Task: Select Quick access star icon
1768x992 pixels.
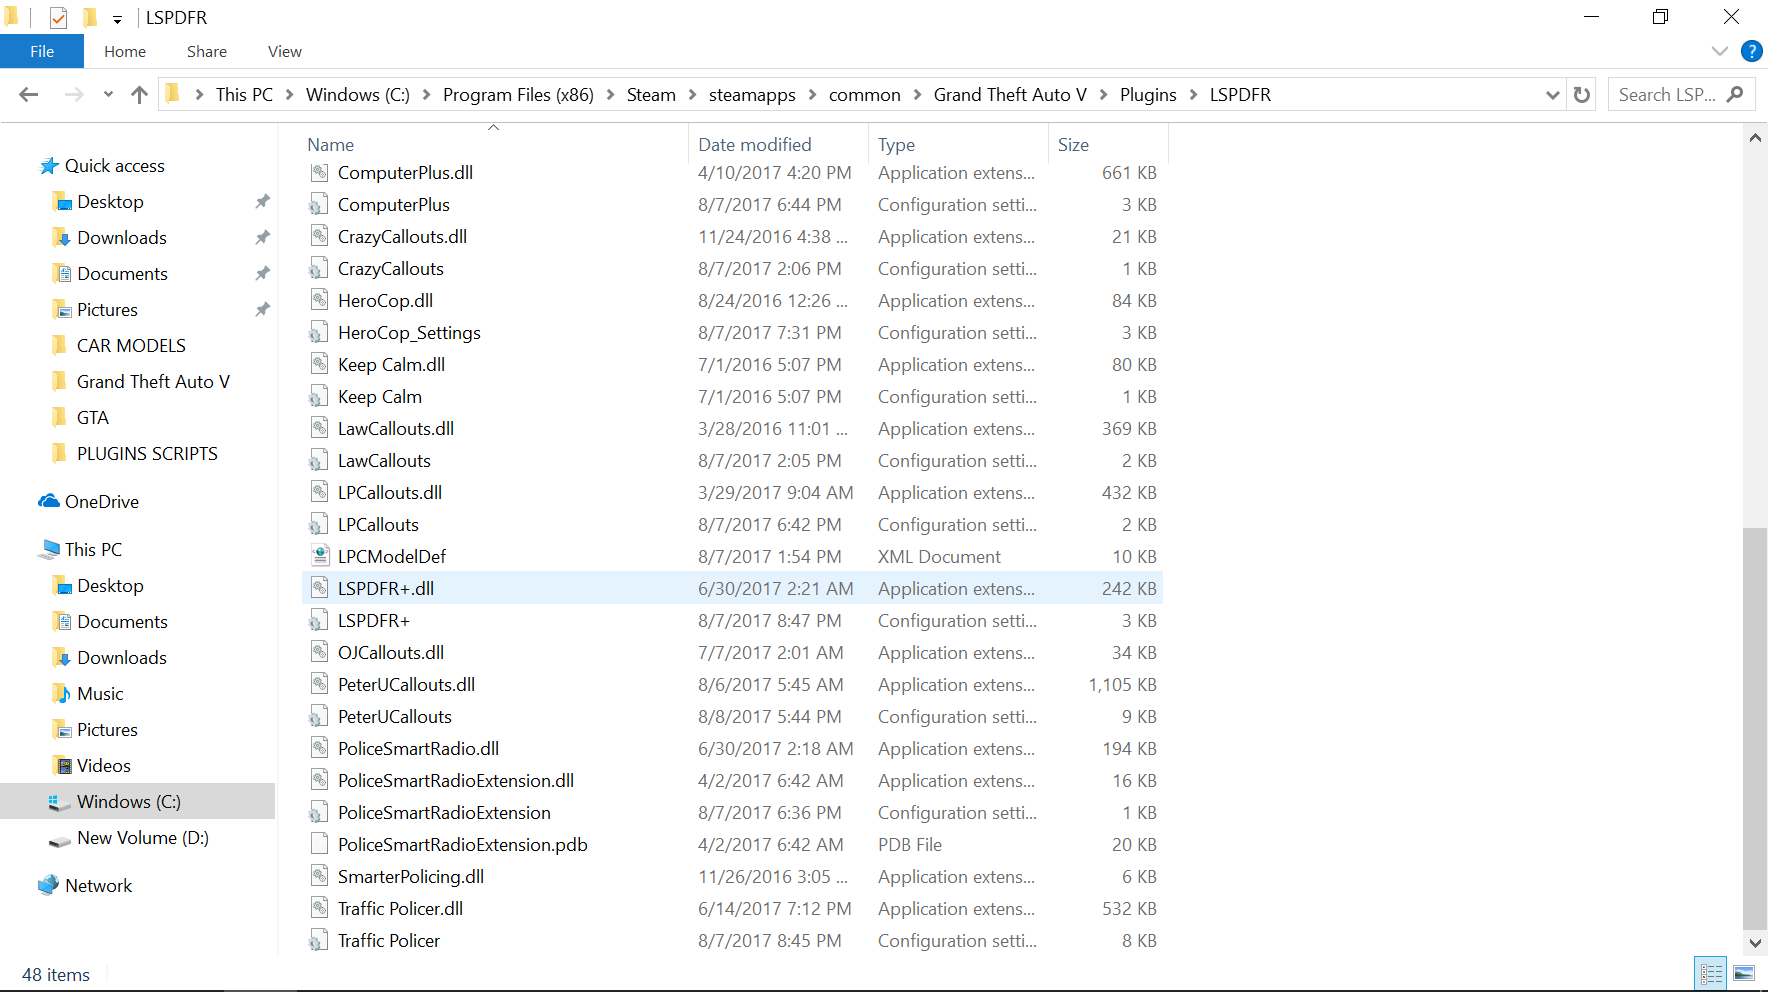Action: (x=49, y=166)
